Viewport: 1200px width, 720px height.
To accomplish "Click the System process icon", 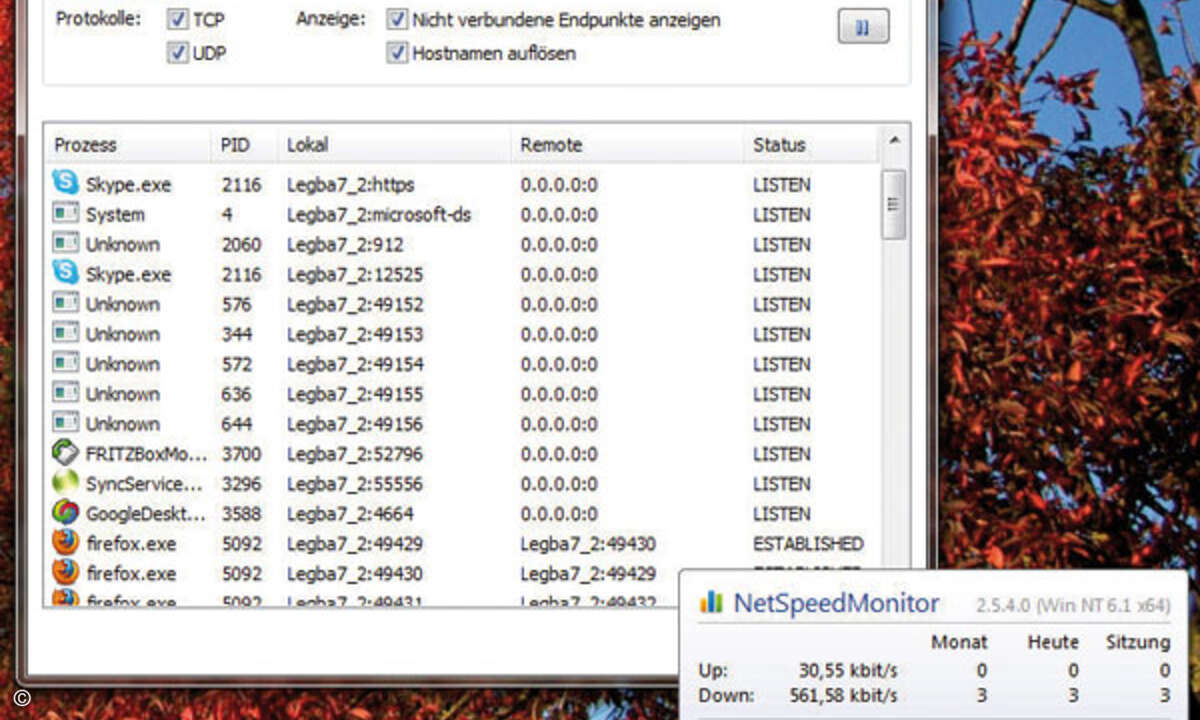I will pyautogui.click(x=65, y=214).
